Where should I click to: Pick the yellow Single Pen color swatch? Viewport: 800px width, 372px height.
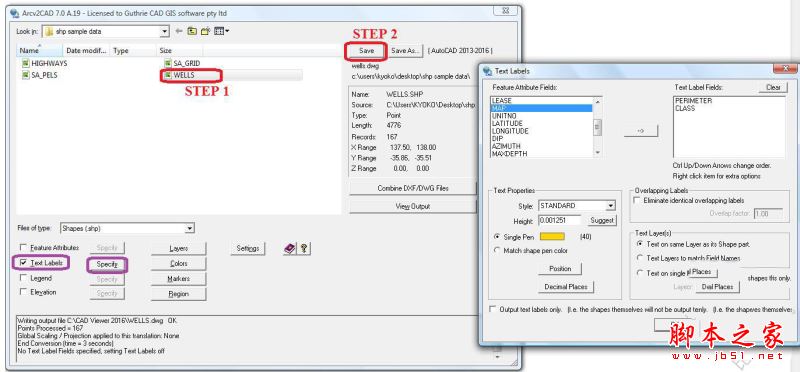point(552,237)
